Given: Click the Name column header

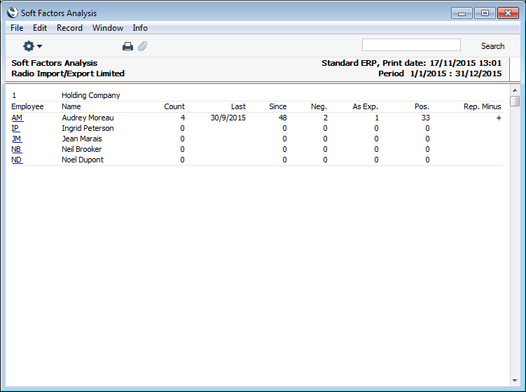Looking at the screenshot, I should 71,107.
